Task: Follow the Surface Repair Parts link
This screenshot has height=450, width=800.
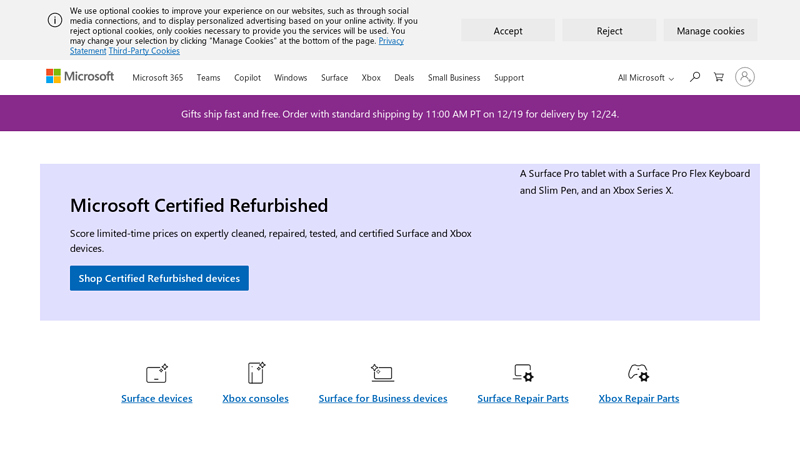Action: click(523, 398)
